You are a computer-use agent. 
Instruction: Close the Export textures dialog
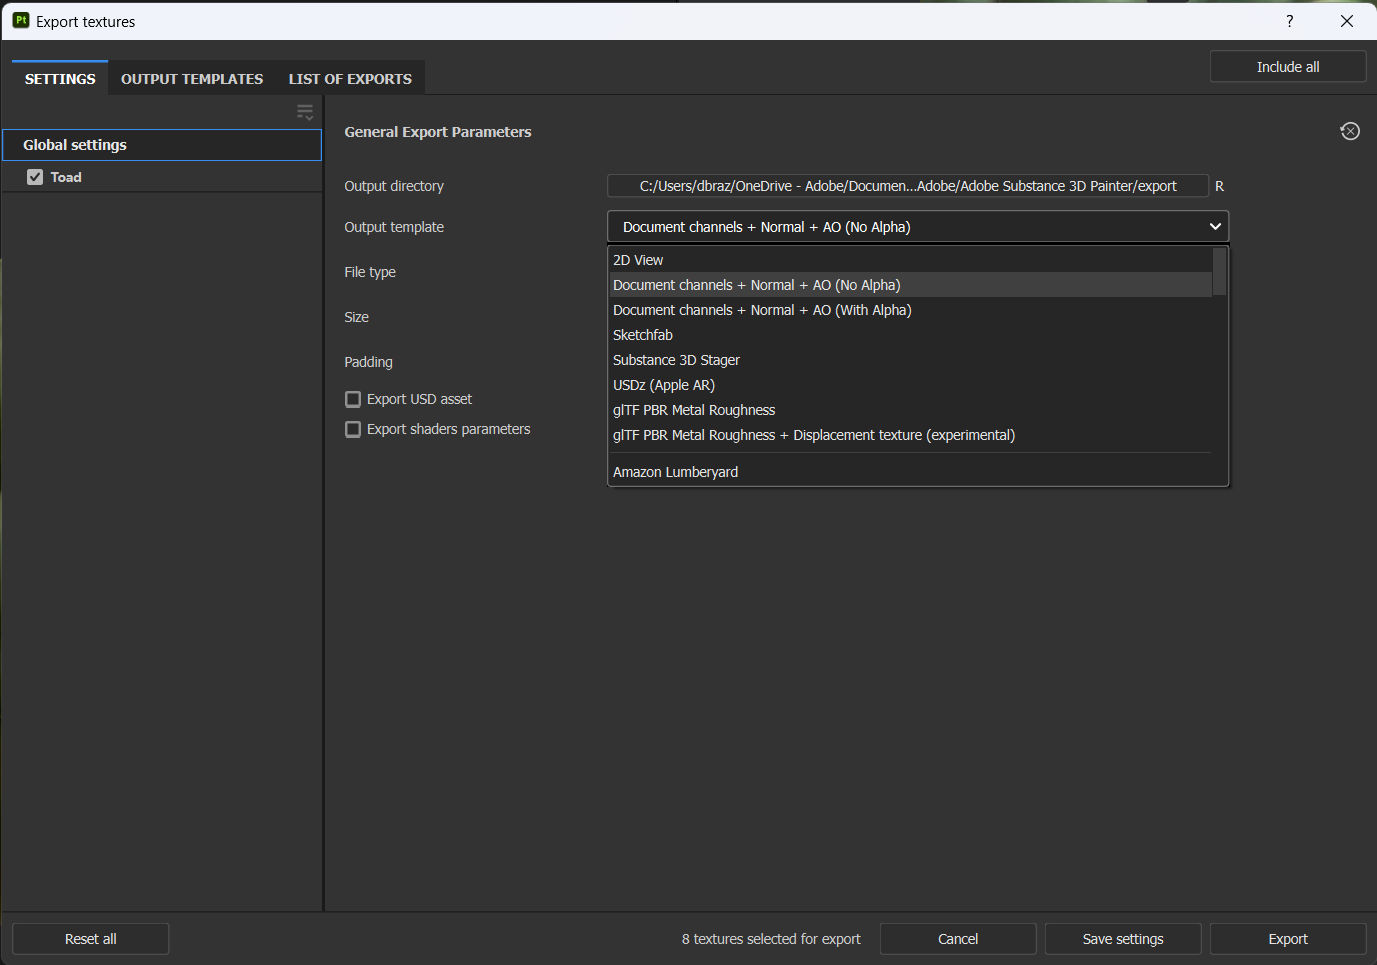pyautogui.click(x=1347, y=21)
